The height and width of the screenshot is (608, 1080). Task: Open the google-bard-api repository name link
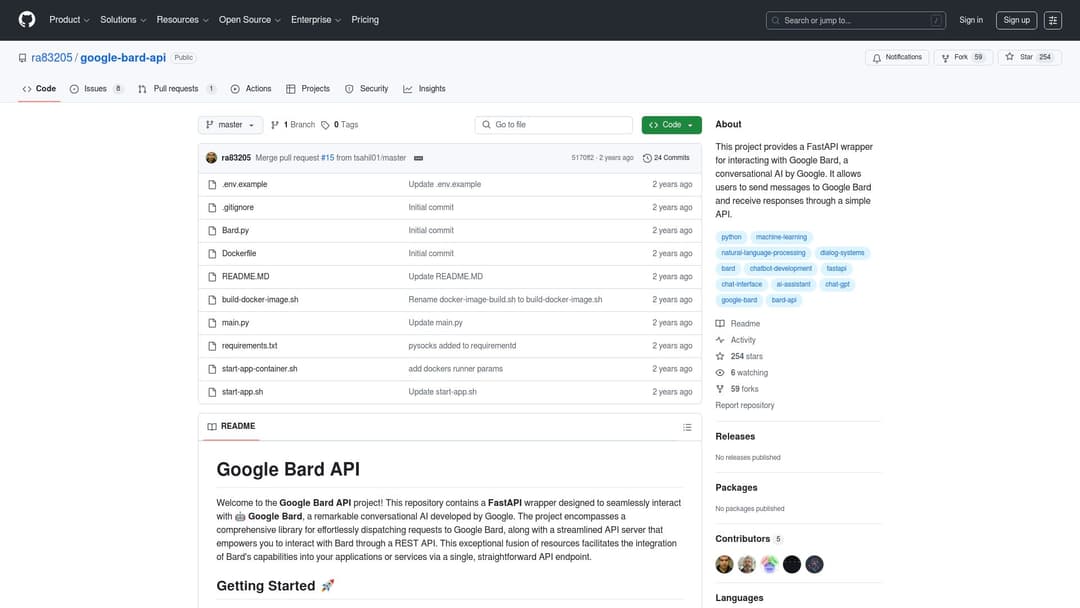(x=123, y=58)
